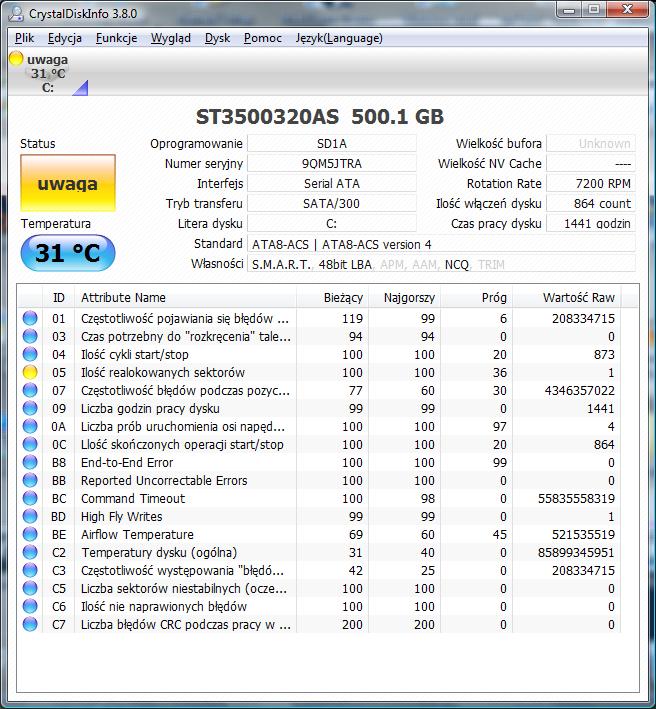Screen dimensions: 656x709
Task: Click the SD1A firmware field
Action: point(332,144)
